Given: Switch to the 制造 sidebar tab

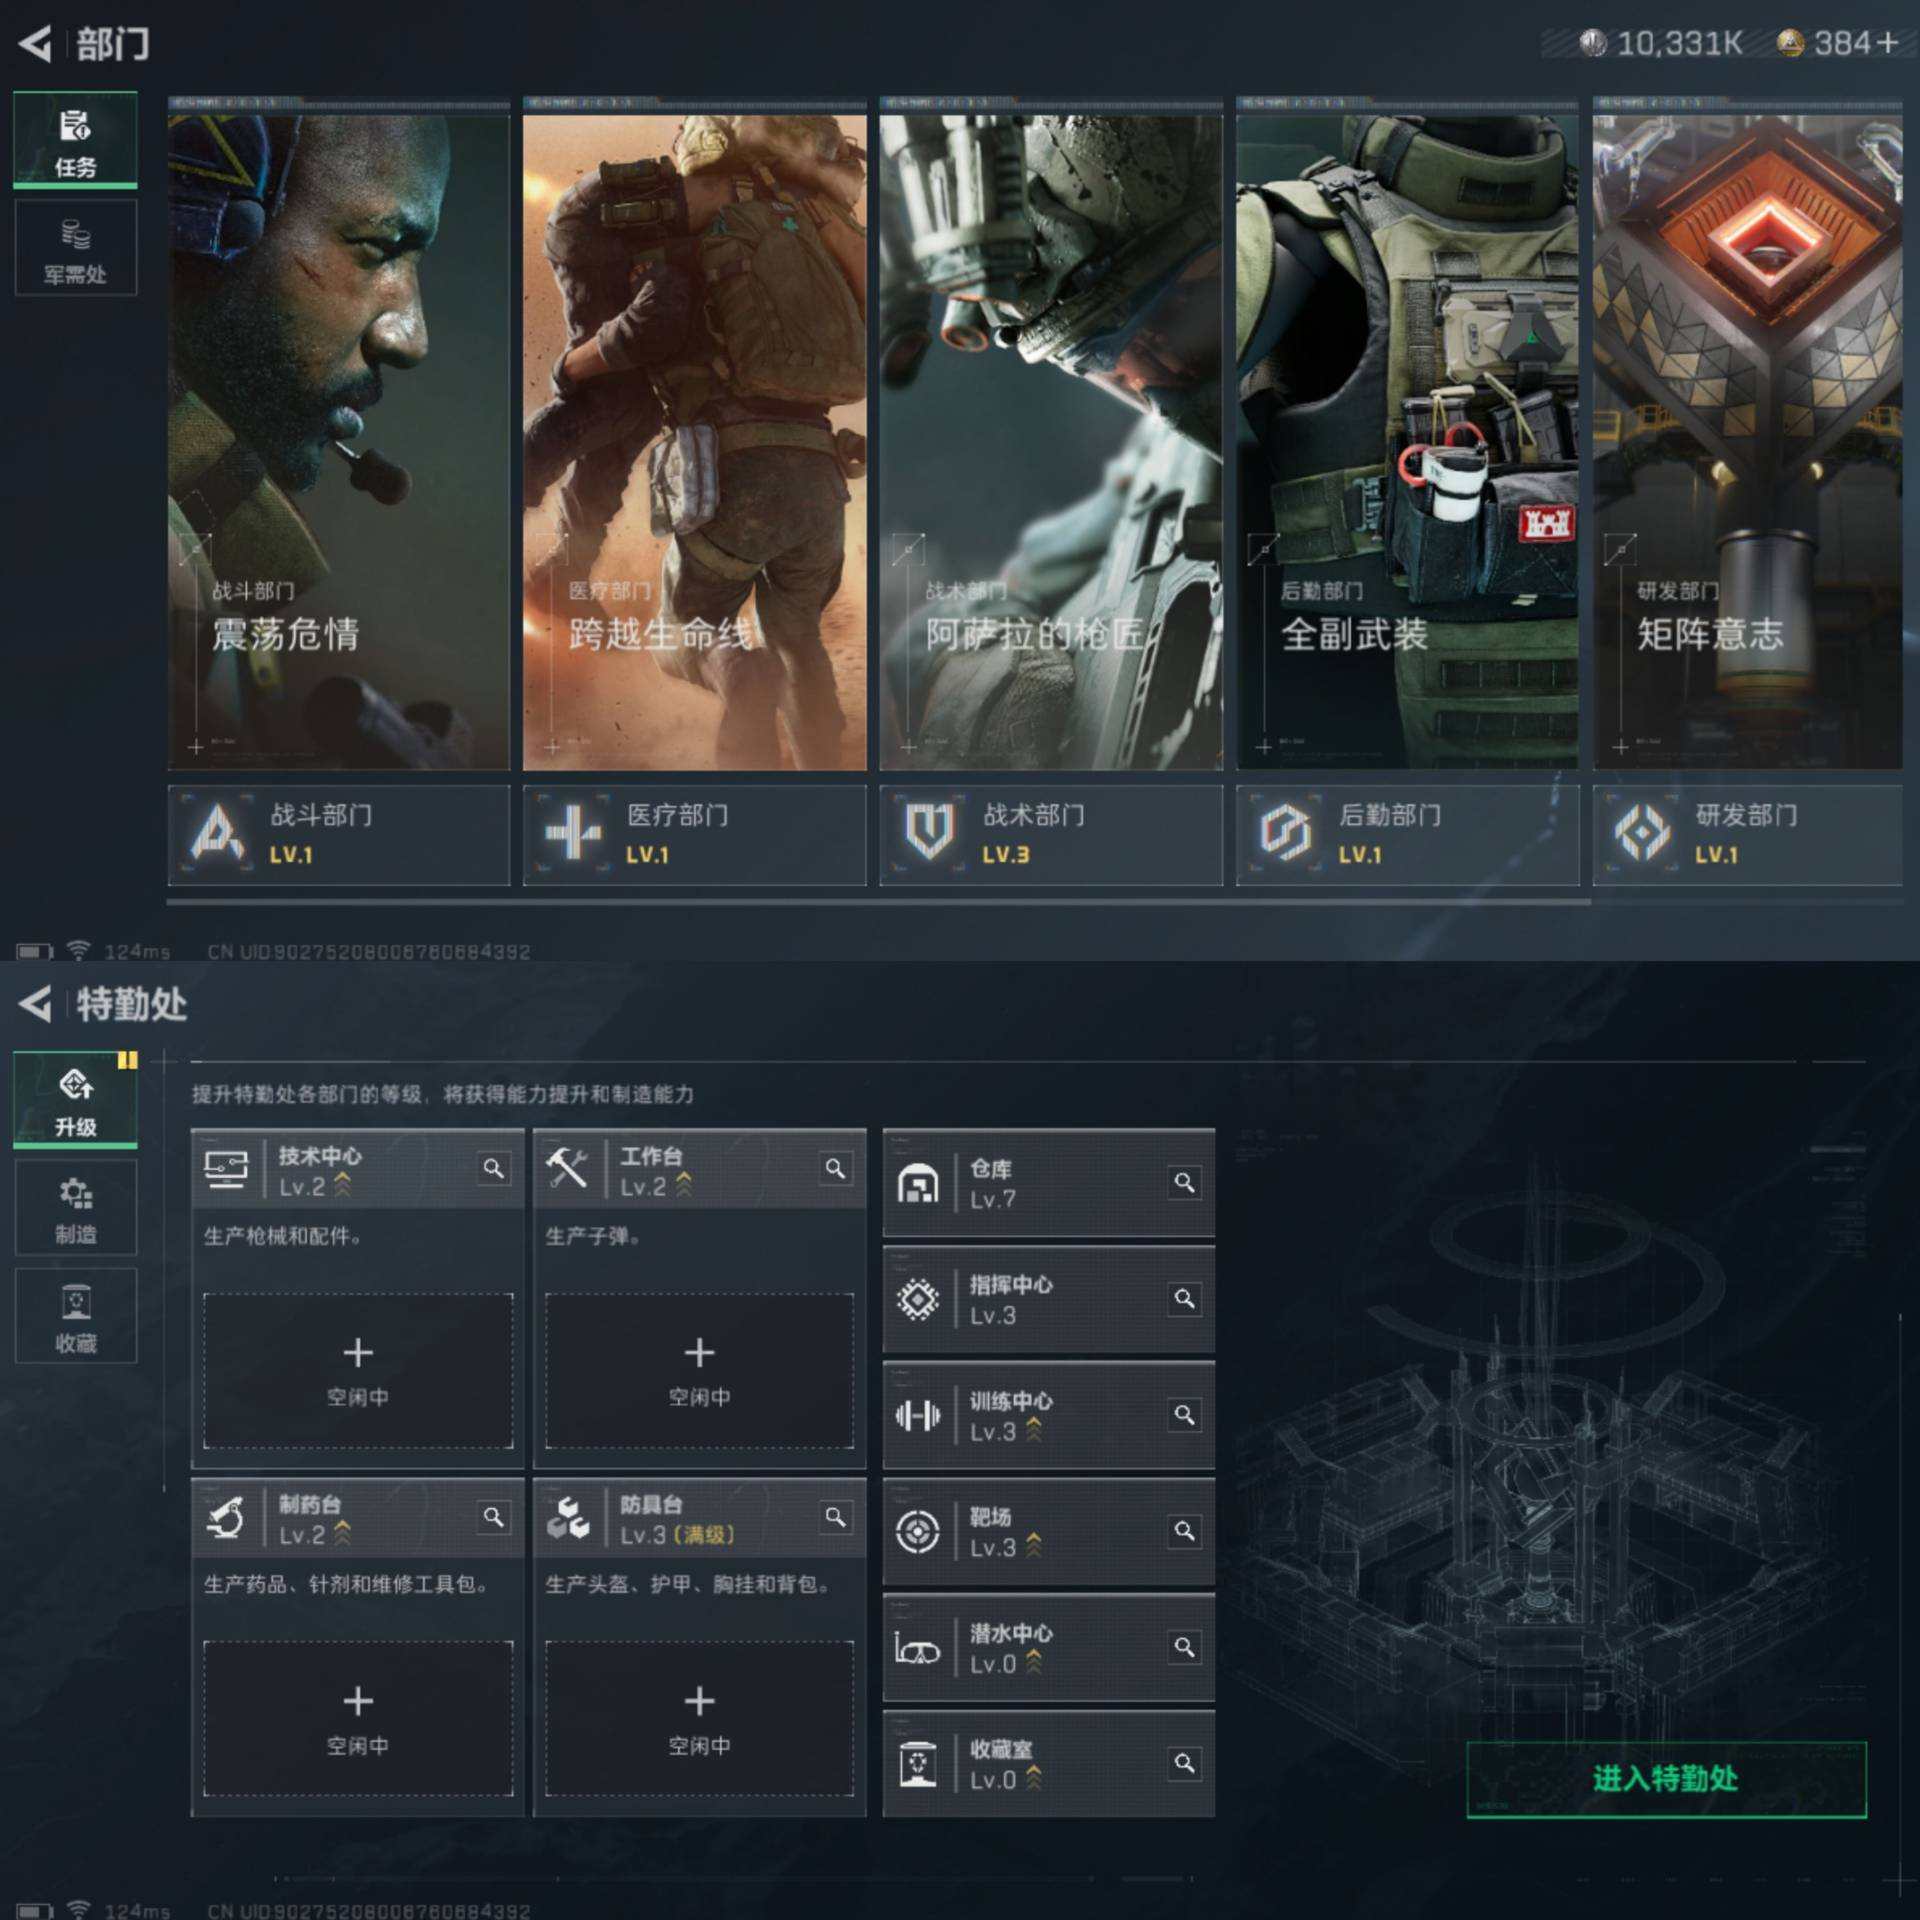Looking at the screenshot, I should [x=76, y=1208].
